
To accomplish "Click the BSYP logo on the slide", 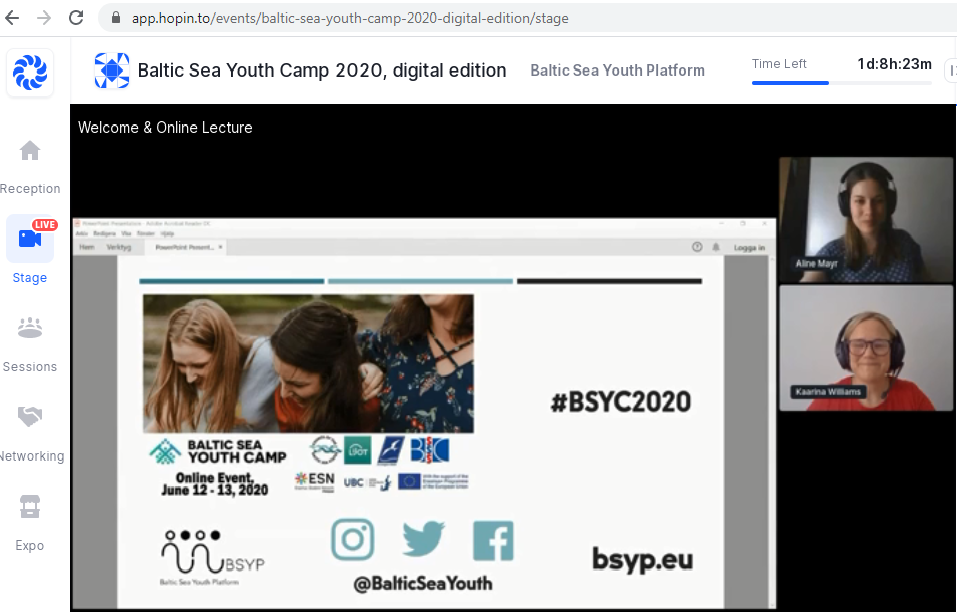I will tap(212, 556).
